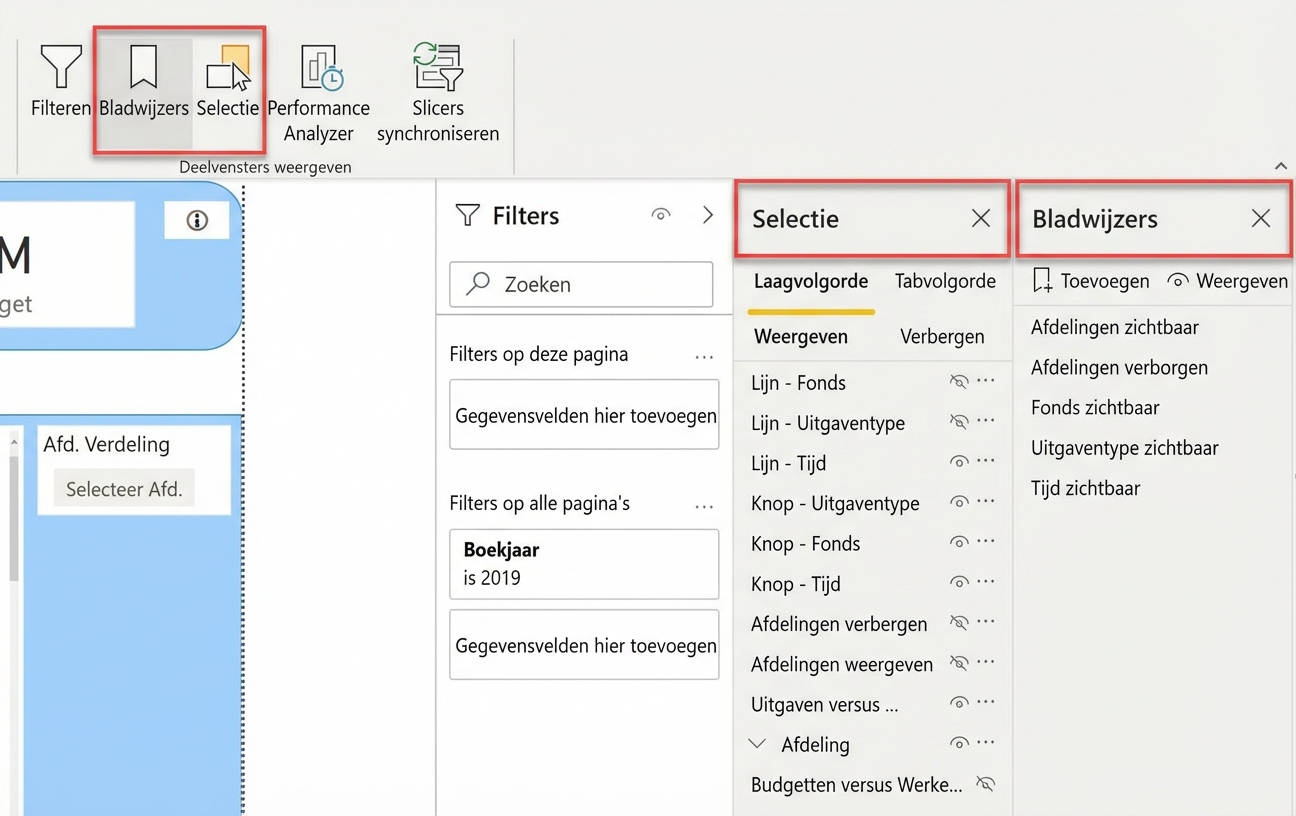This screenshot has width=1296, height=816.
Task: Click the info icon on report canvas
Action: [197, 221]
